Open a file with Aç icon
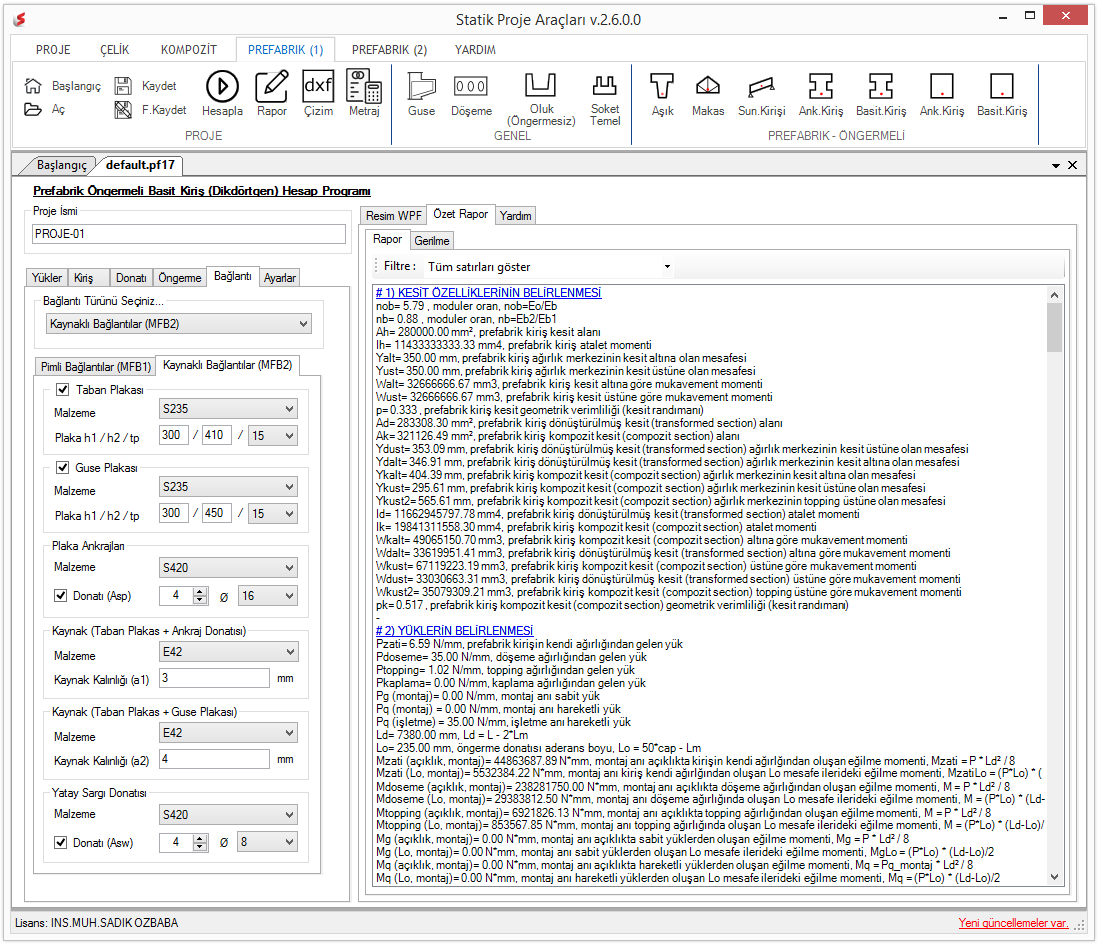Image resolution: width=1098 pixels, height=946 pixels. [33, 109]
